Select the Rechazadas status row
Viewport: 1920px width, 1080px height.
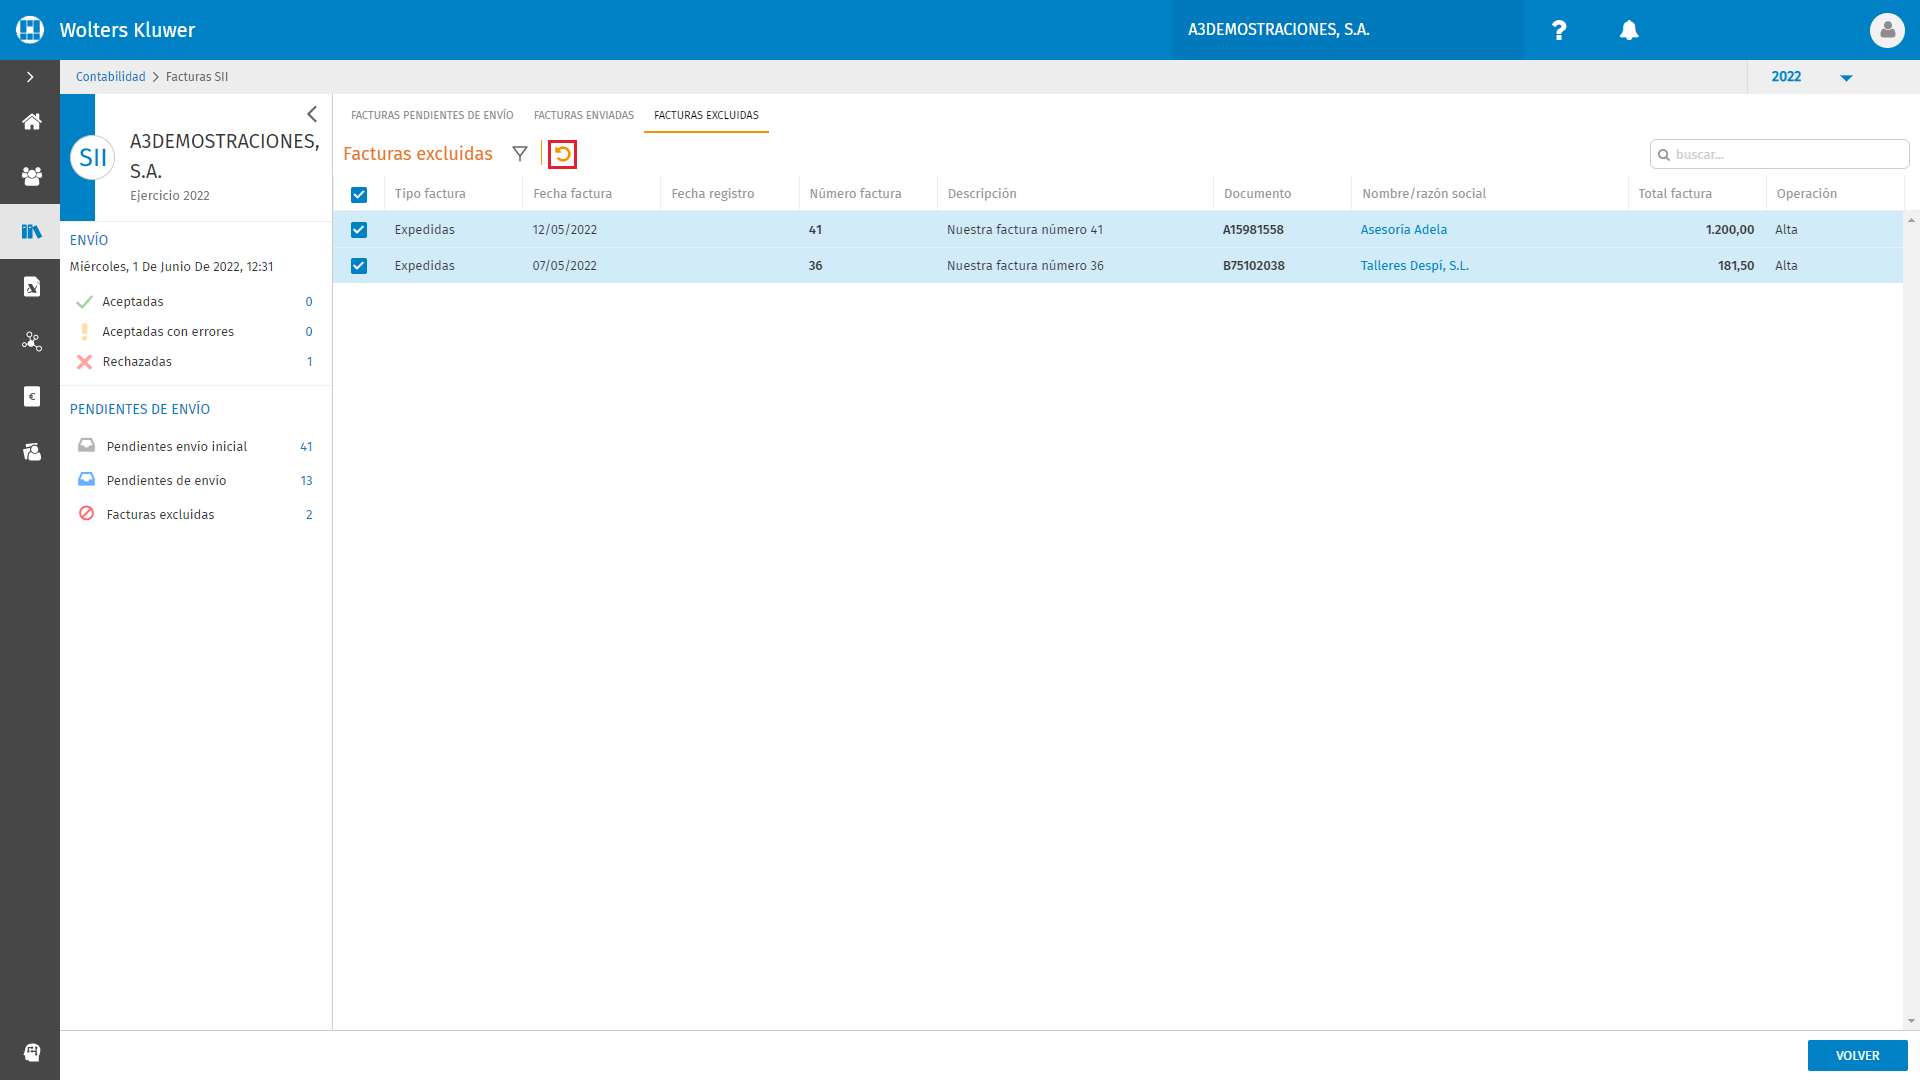(x=196, y=362)
